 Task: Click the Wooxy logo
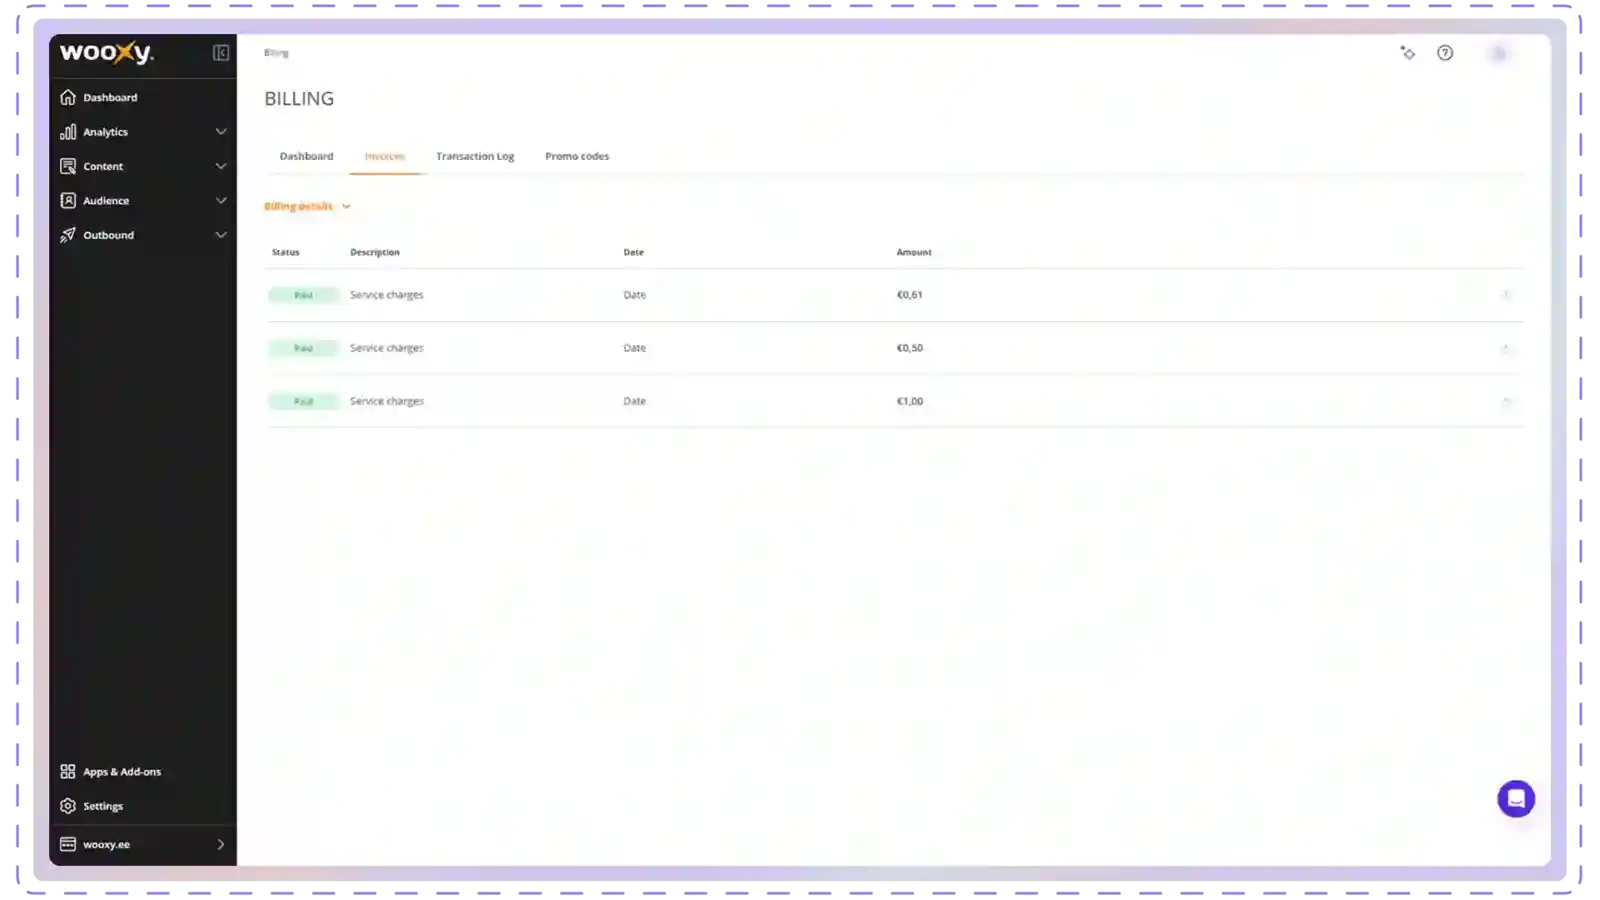[x=107, y=53]
